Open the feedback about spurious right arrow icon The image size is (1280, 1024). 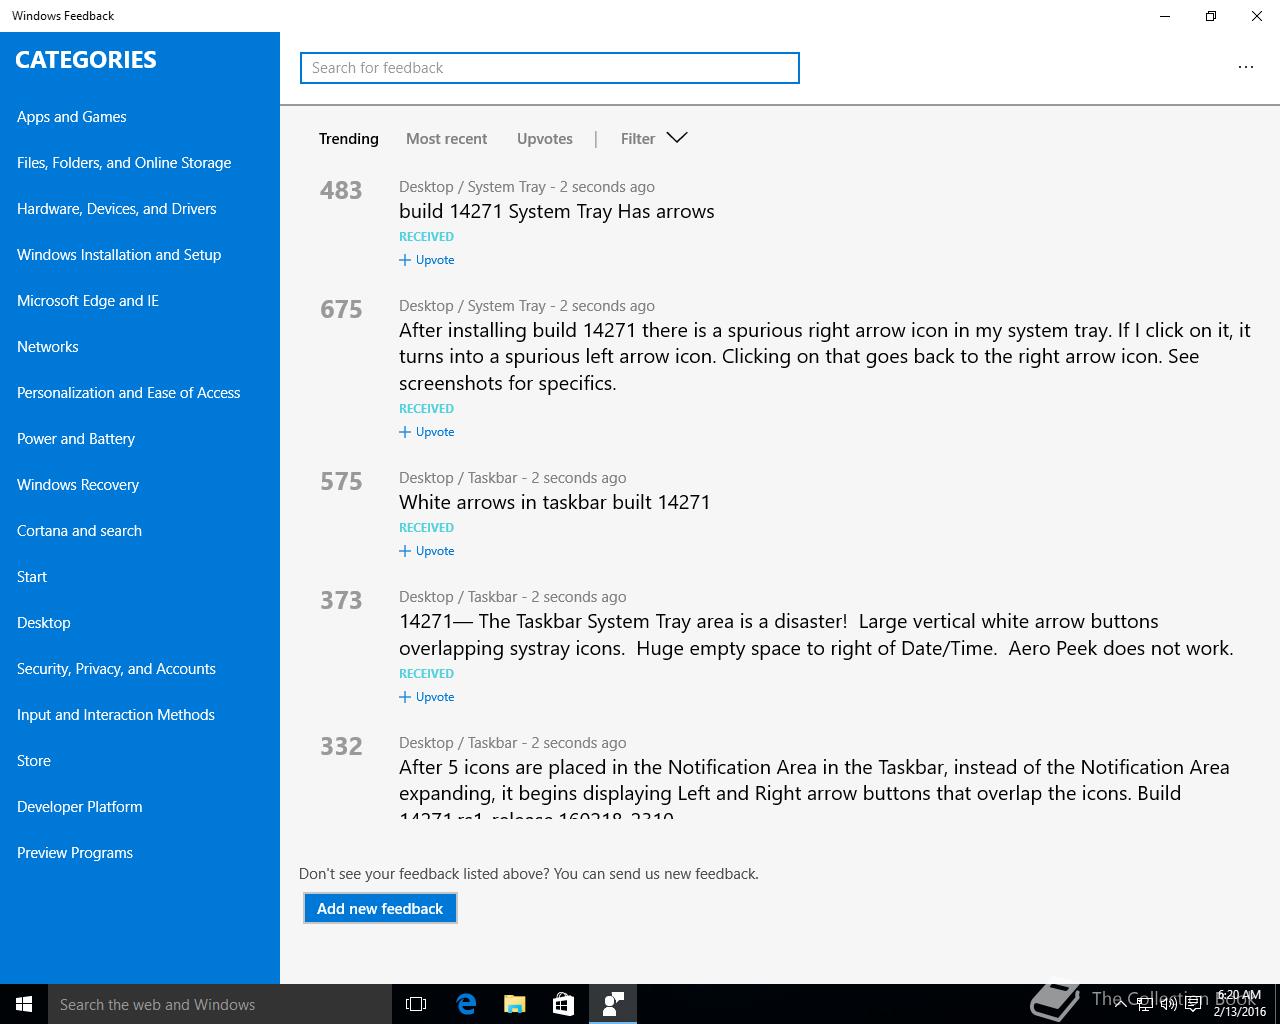click(825, 356)
